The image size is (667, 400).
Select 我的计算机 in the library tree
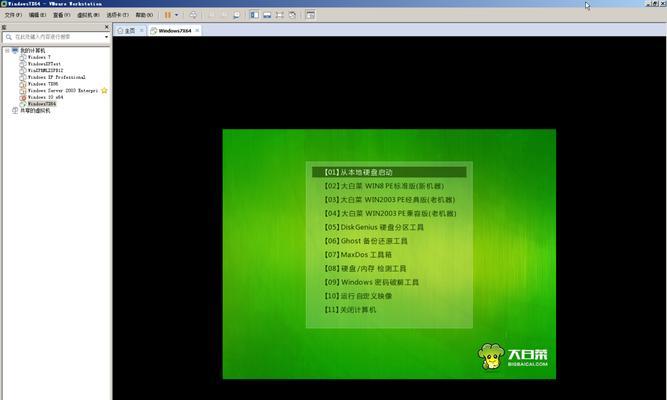coord(33,50)
